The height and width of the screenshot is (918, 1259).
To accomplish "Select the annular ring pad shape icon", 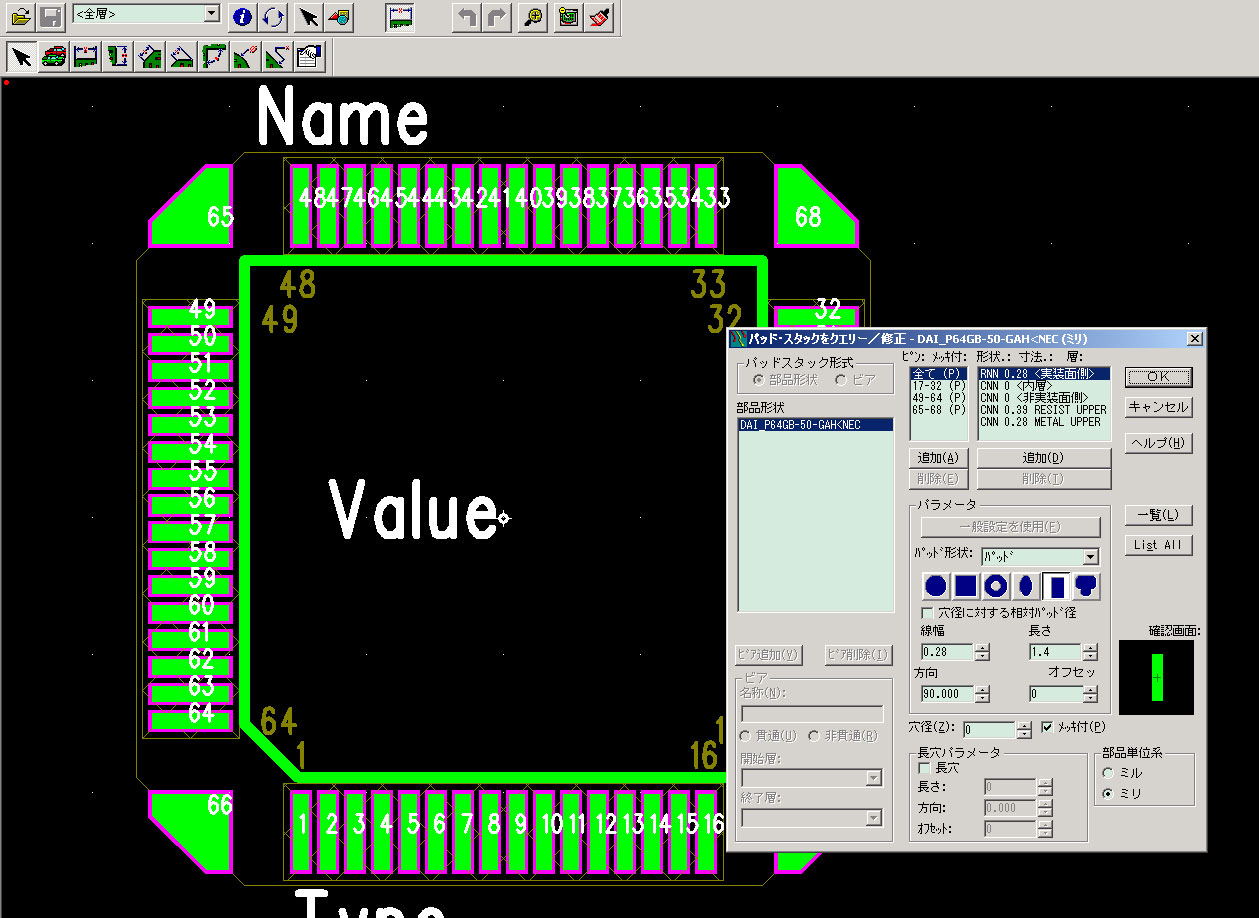I will (995, 586).
